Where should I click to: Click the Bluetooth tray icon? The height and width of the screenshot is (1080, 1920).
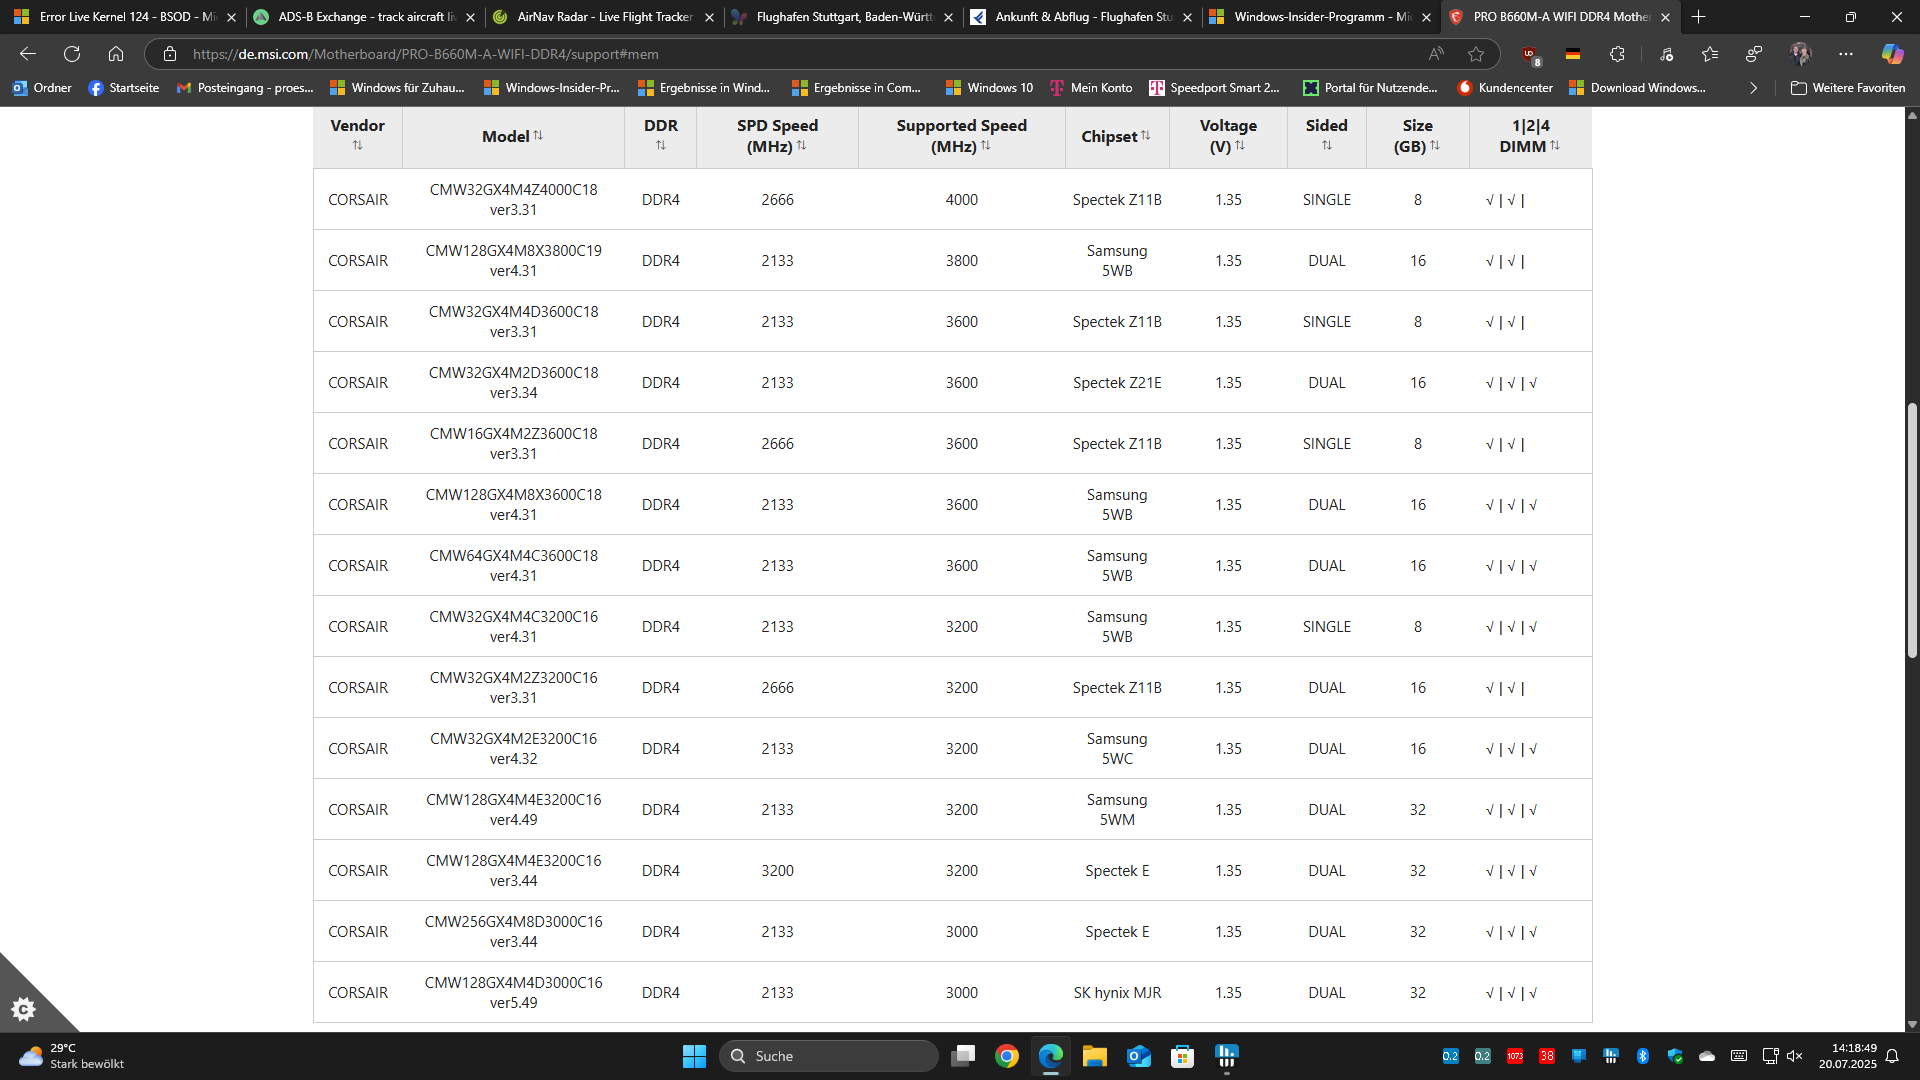tap(1643, 1056)
